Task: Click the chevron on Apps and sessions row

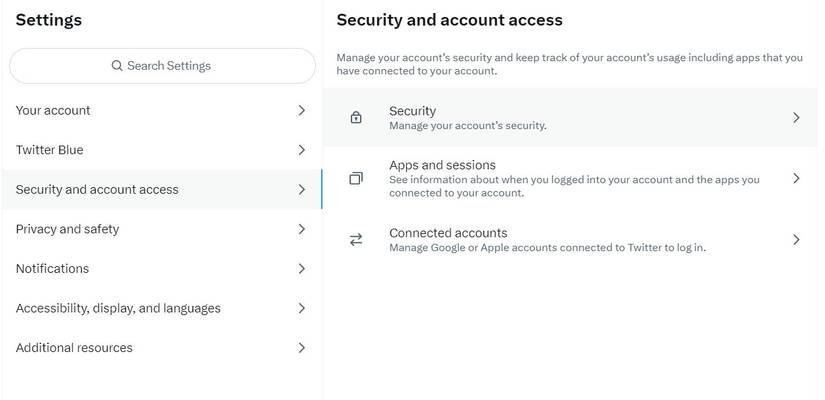Action: pos(796,178)
